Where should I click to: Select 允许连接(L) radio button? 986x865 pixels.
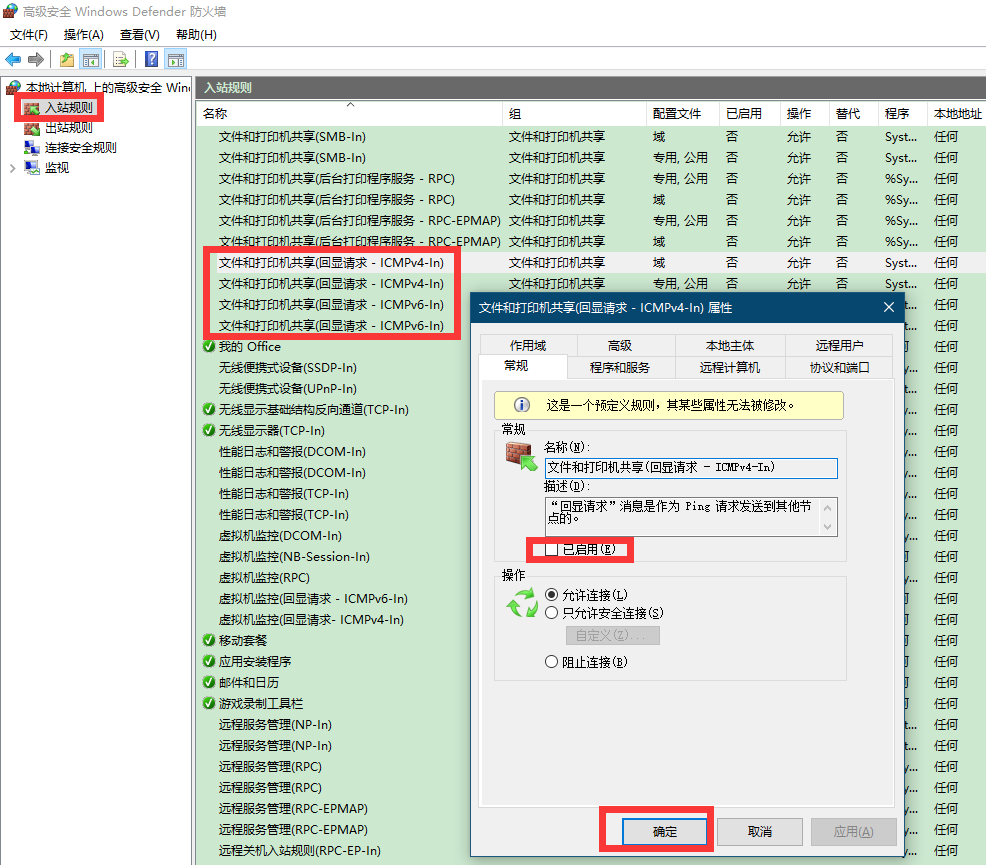[x=551, y=595]
